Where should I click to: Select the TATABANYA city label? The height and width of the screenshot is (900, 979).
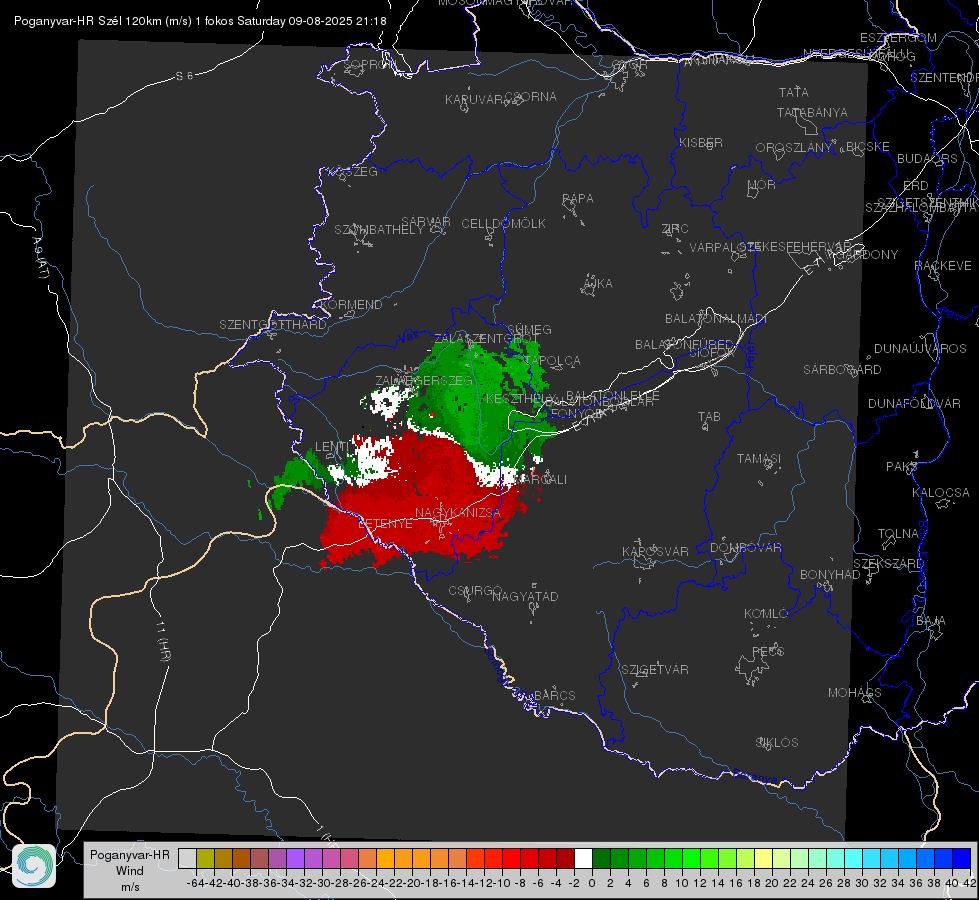click(x=812, y=112)
